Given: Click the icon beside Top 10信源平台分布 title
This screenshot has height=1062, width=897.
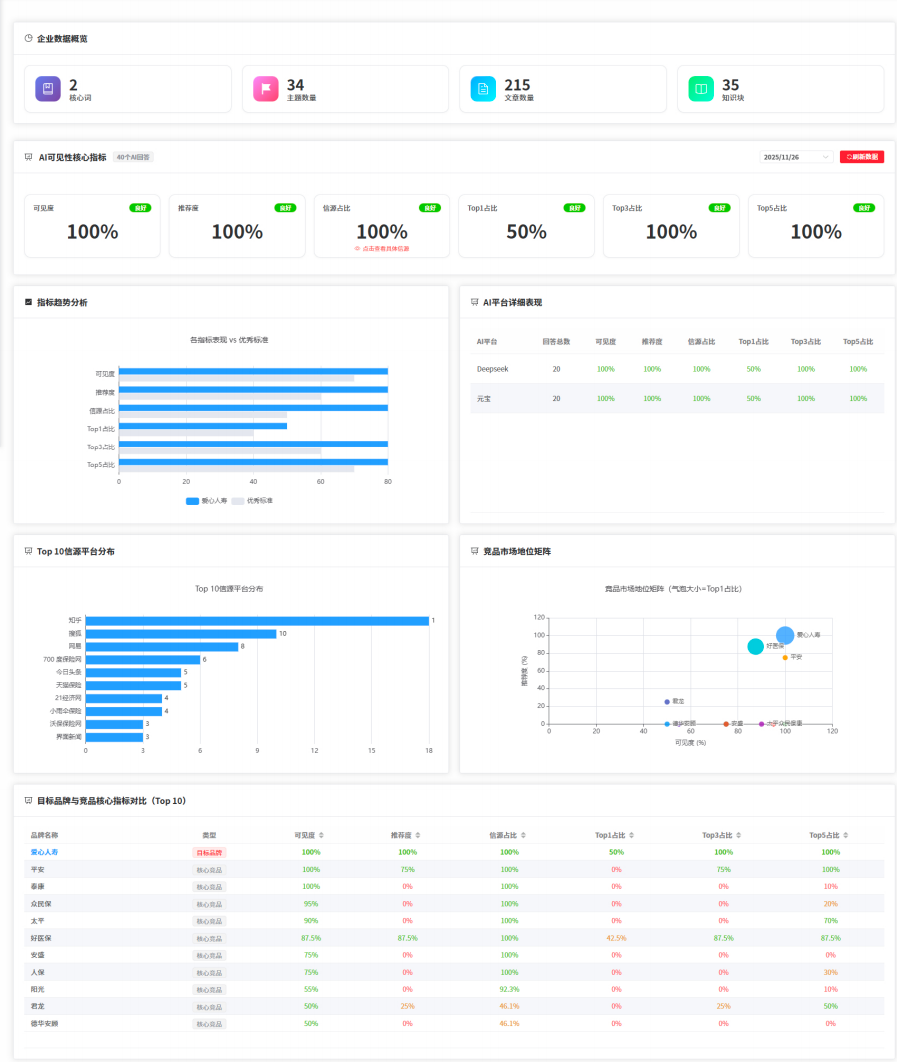Looking at the screenshot, I should pos(28,551).
